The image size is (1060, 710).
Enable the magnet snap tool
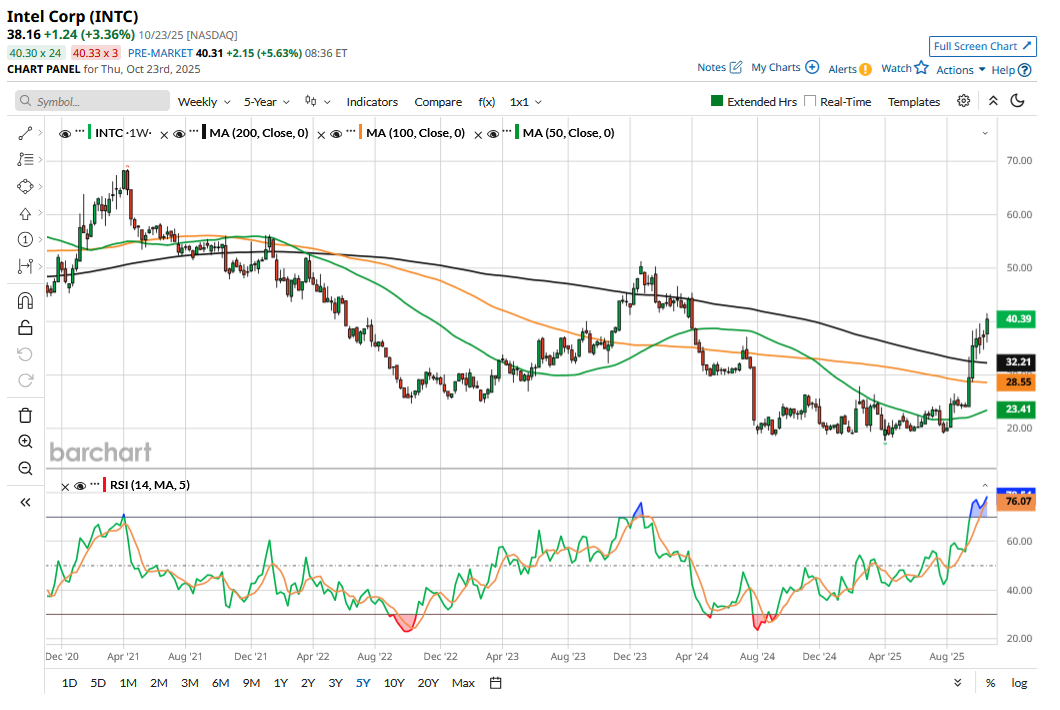(x=26, y=300)
